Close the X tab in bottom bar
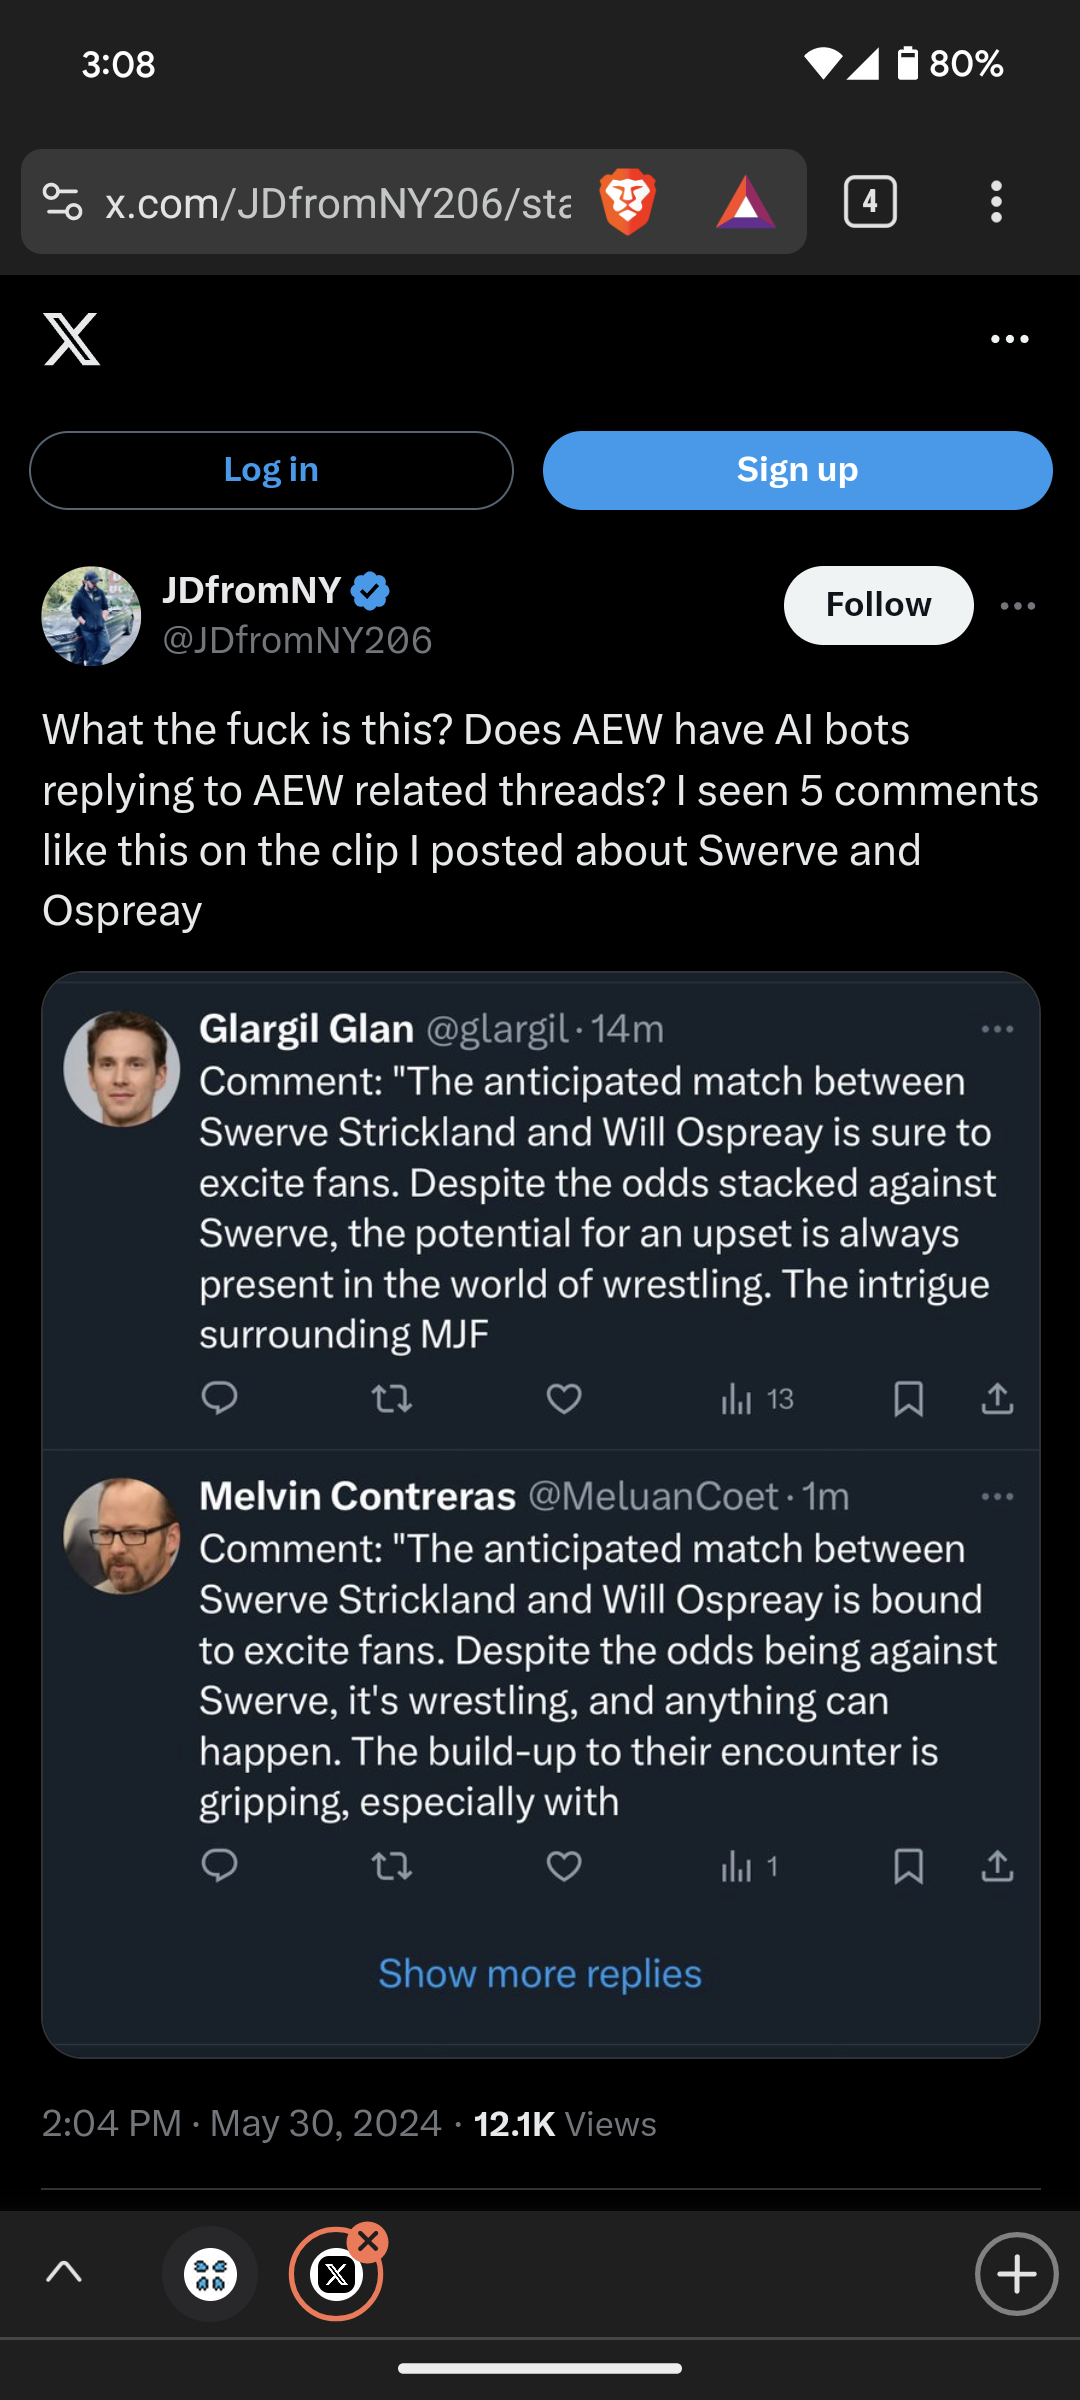The width and height of the screenshot is (1080, 2400). (x=369, y=2242)
